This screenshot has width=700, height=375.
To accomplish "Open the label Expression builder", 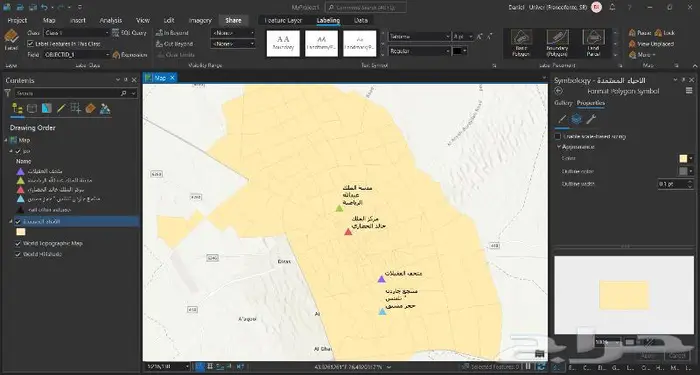I will pyautogui.click(x=130, y=54).
